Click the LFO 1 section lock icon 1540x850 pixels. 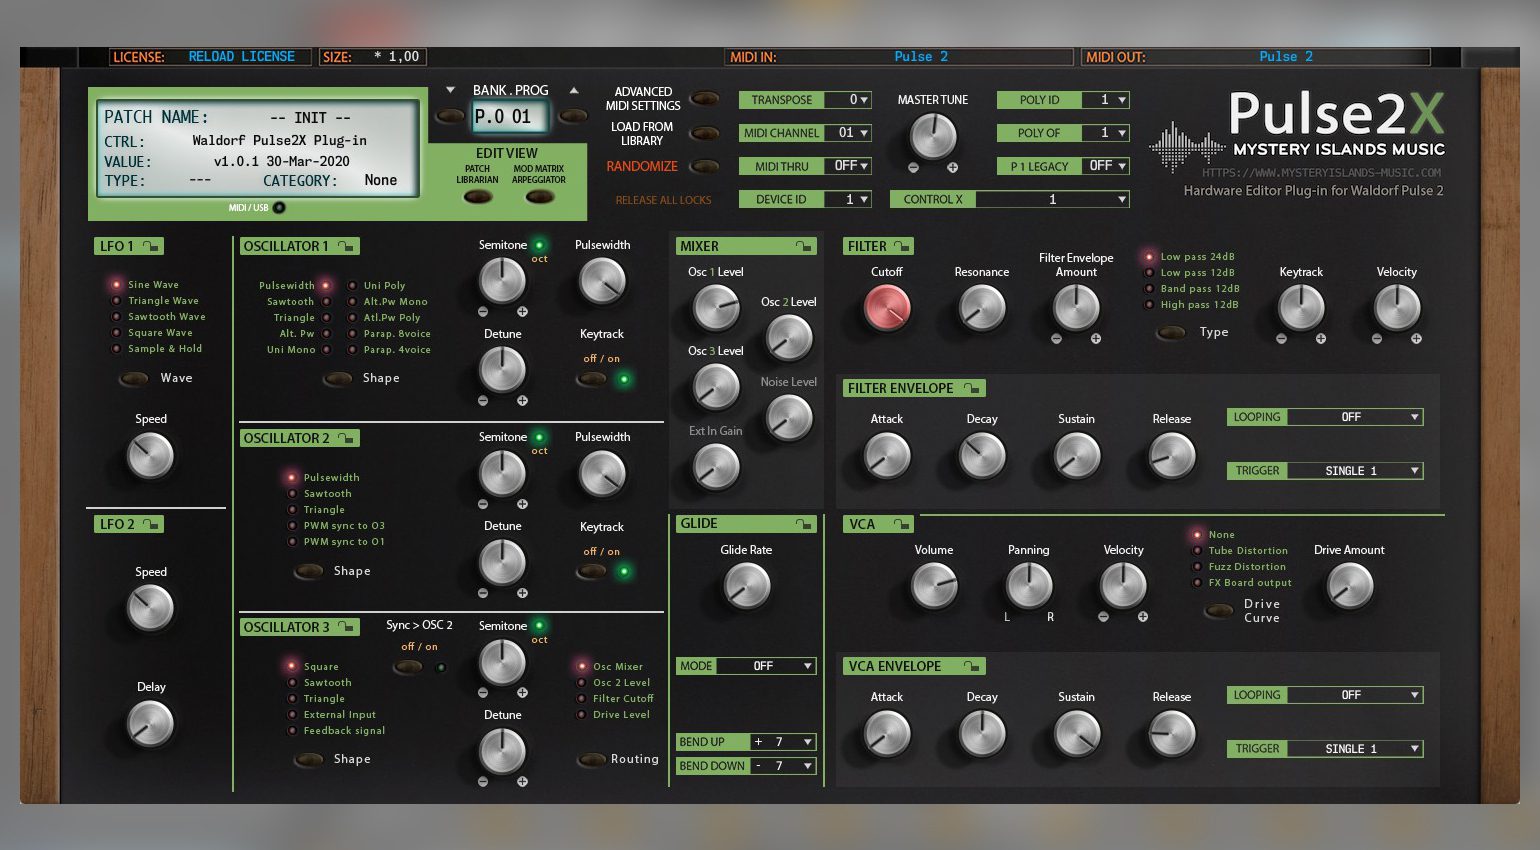[150, 246]
